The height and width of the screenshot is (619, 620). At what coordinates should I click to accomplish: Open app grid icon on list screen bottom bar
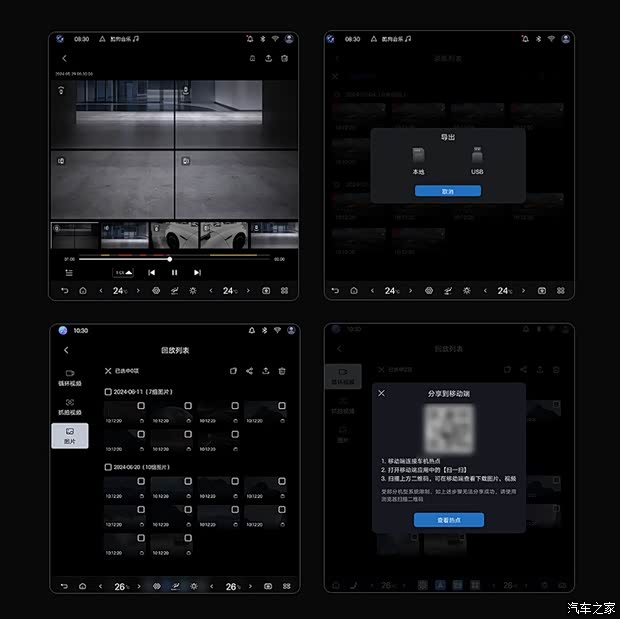pos(287,586)
